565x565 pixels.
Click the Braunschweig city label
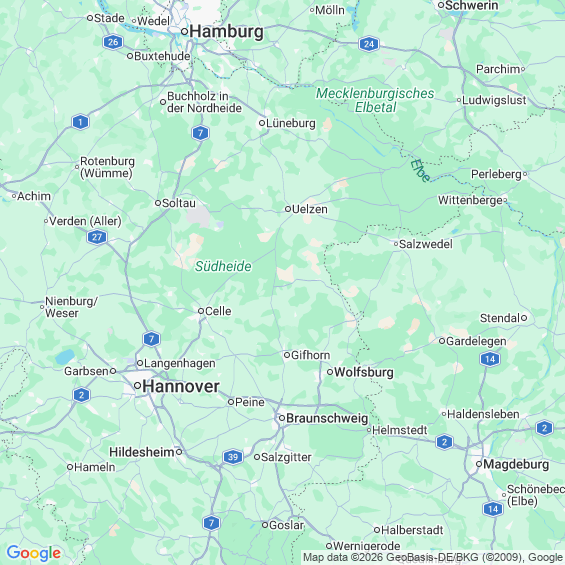click(327, 418)
